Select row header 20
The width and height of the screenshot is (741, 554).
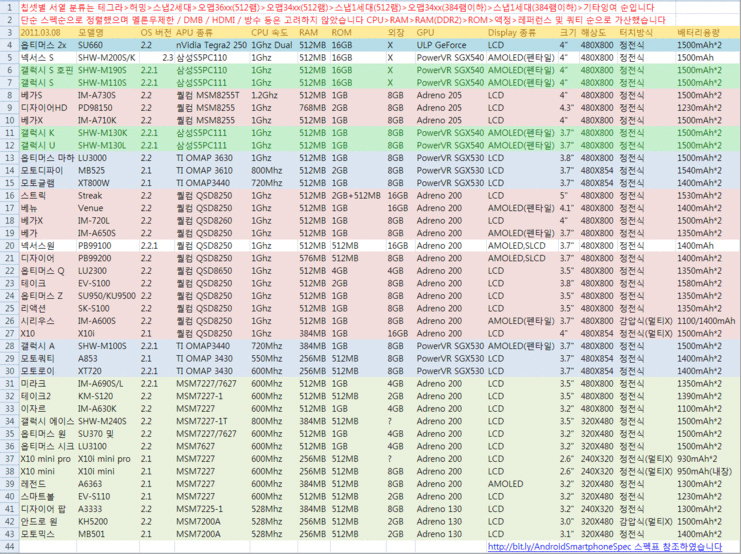click(9, 246)
